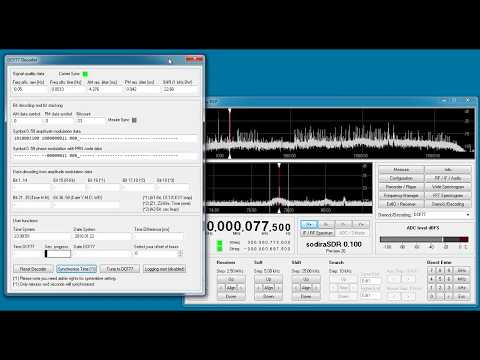Click the Reset Decoder button

click(33, 269)
